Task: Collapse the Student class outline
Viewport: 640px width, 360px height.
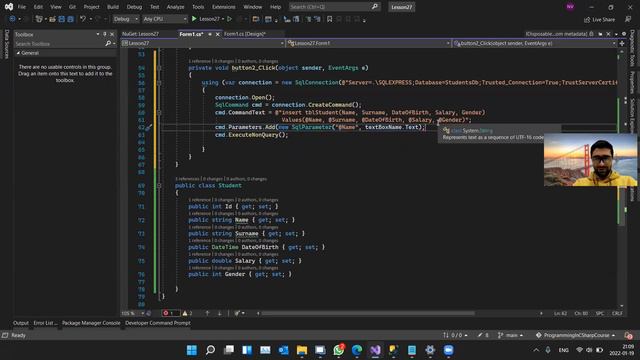Action: pyautogui.click(x=159, y=186)
